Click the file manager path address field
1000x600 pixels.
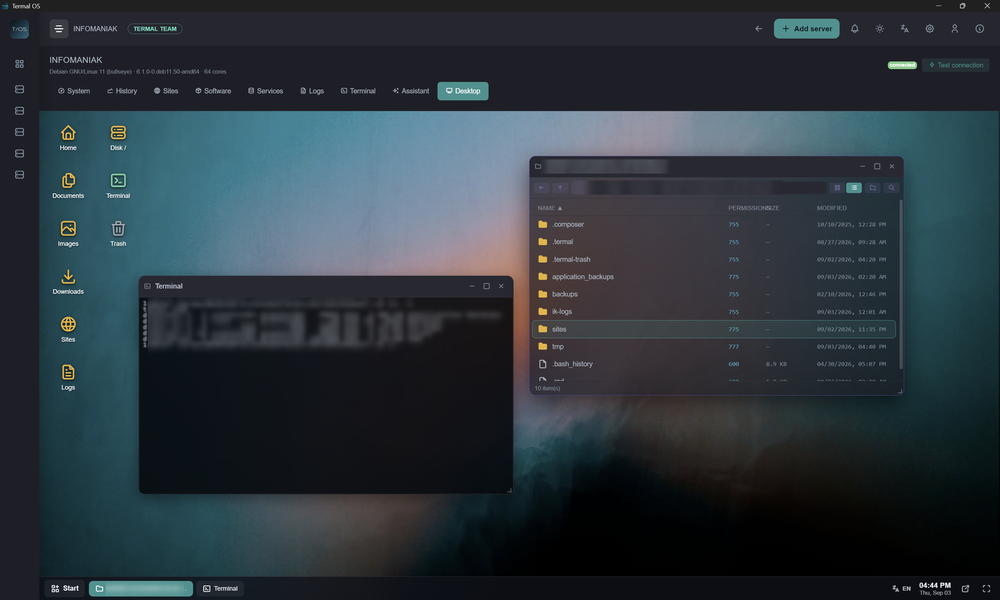coord(698,187)
